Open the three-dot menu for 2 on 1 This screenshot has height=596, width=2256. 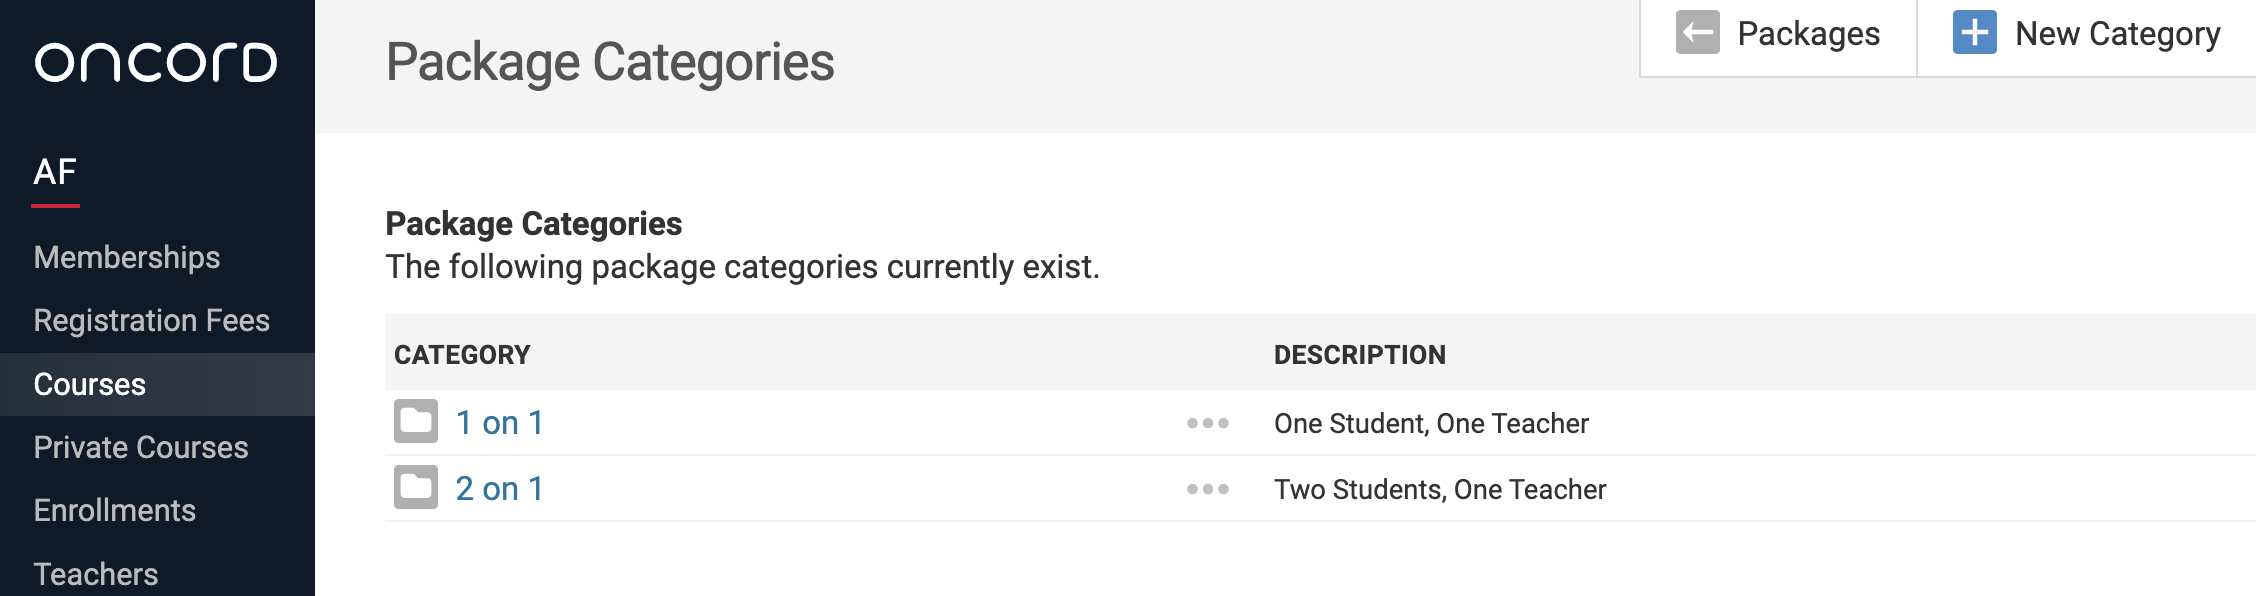click(1208, 489)
